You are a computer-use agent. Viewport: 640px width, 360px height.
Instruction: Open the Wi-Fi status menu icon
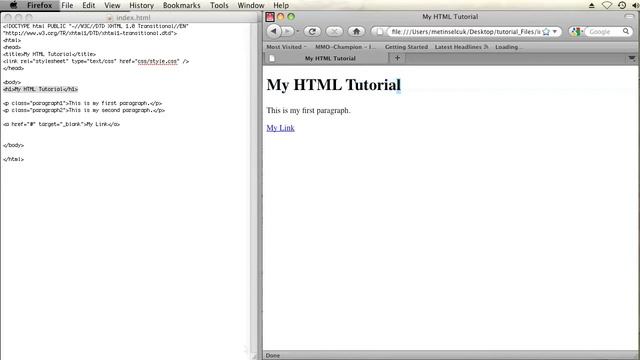point(607,5)
